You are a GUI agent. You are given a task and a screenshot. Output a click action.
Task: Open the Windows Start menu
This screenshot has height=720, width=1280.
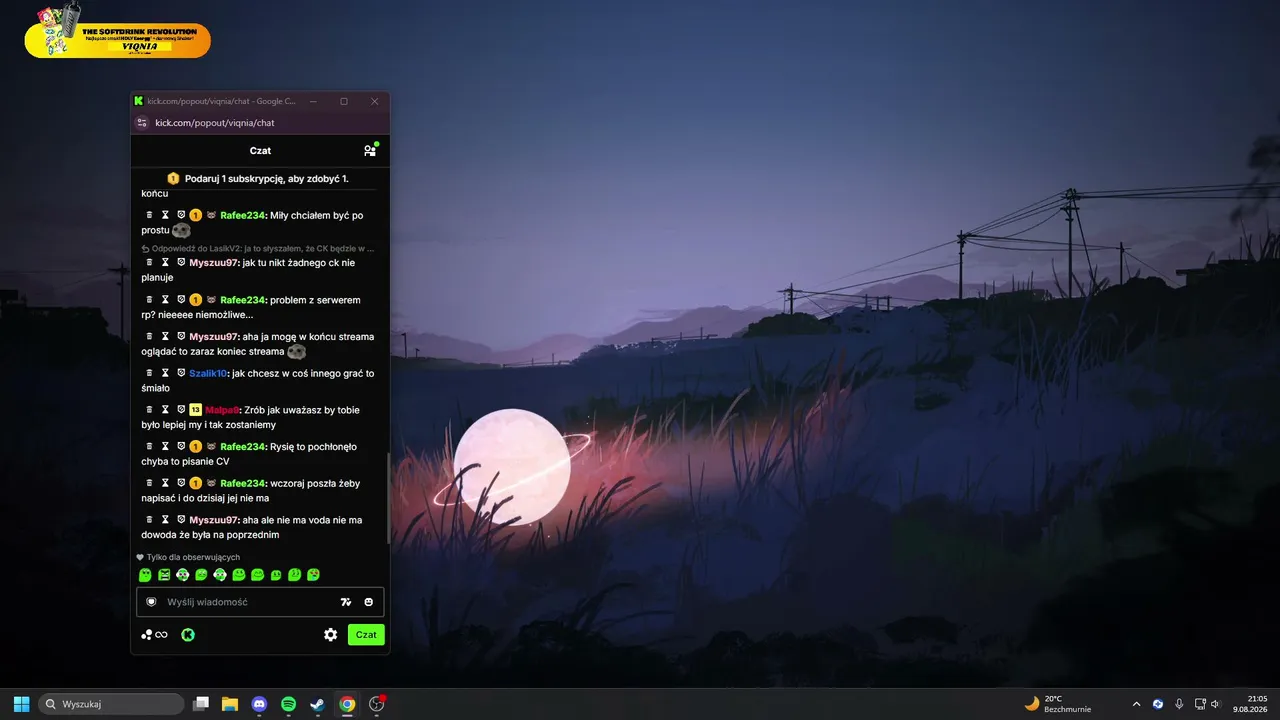tap(21, 704)
